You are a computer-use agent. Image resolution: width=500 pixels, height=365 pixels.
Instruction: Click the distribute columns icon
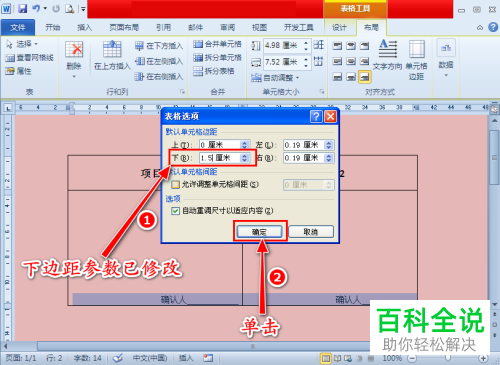point(319,61)
